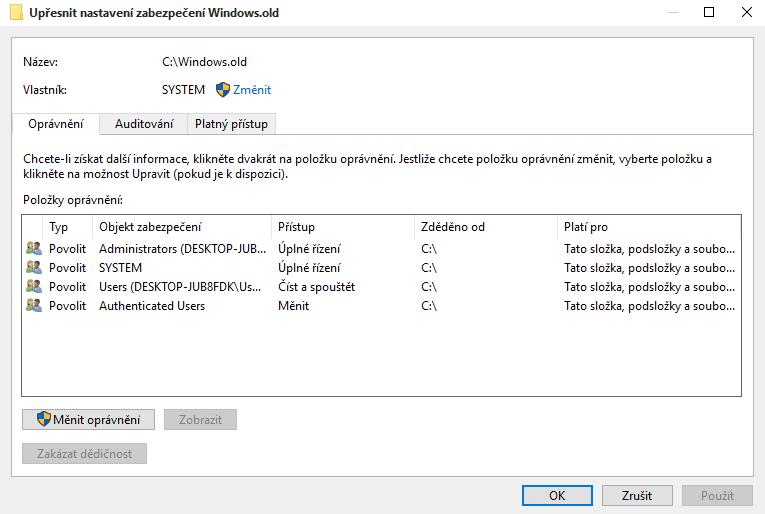Switch to the Auditování tab
Image resolution: width=765 pixels, height=514 pixels.
144,124
